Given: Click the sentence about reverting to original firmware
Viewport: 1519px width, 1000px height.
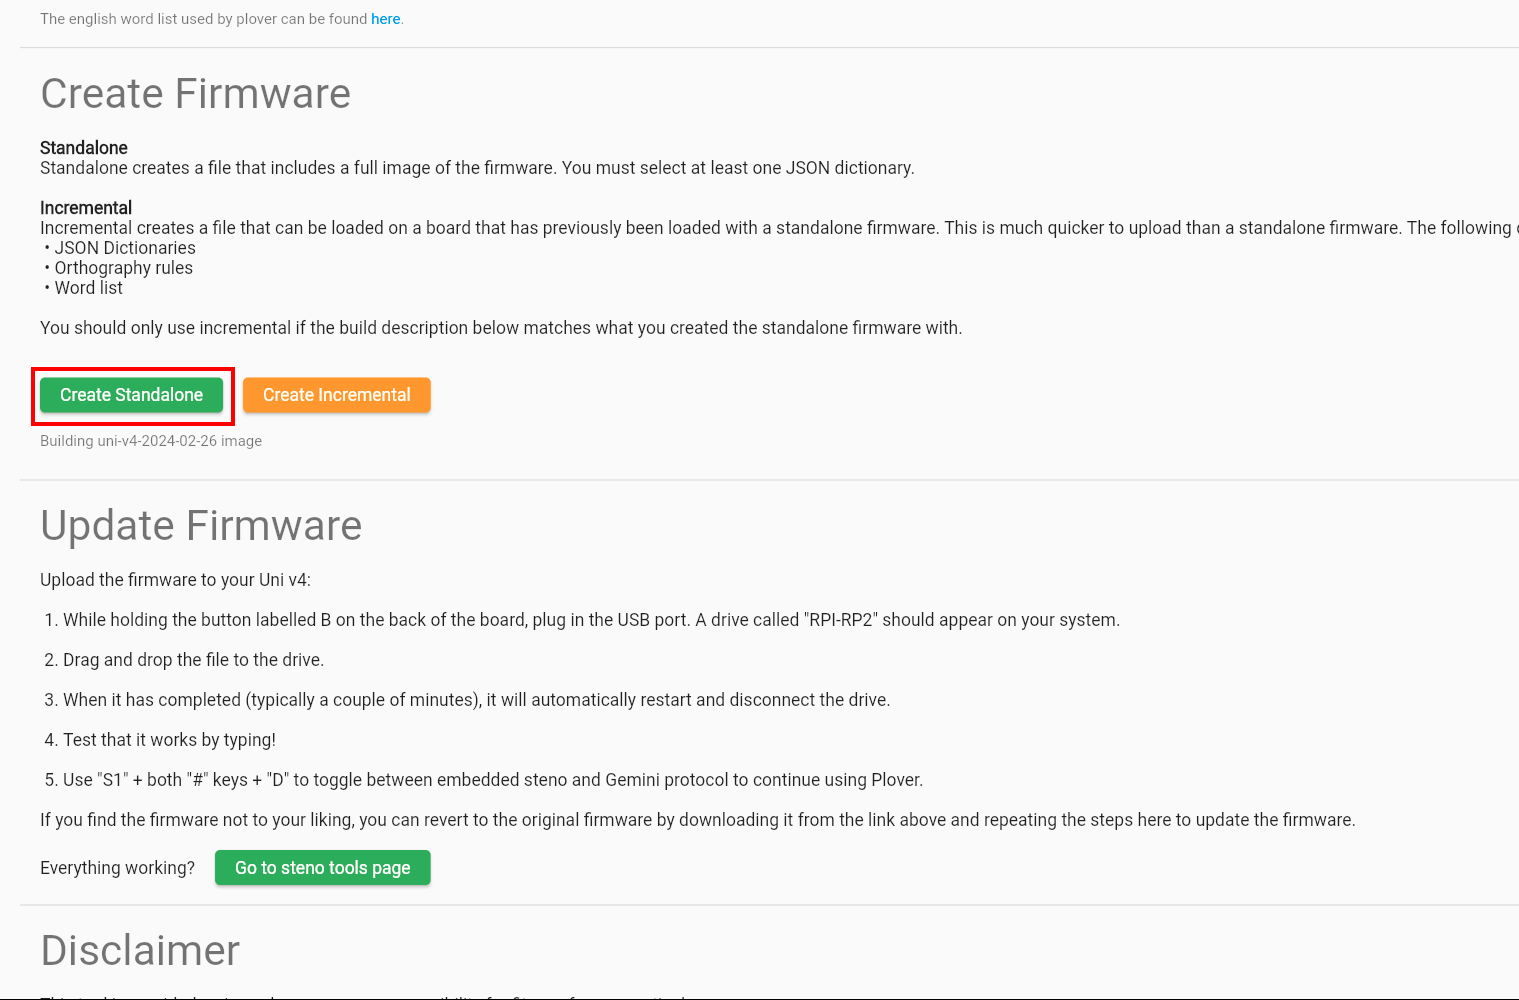Looking at the screenshot, I should (x=698, y=820).
